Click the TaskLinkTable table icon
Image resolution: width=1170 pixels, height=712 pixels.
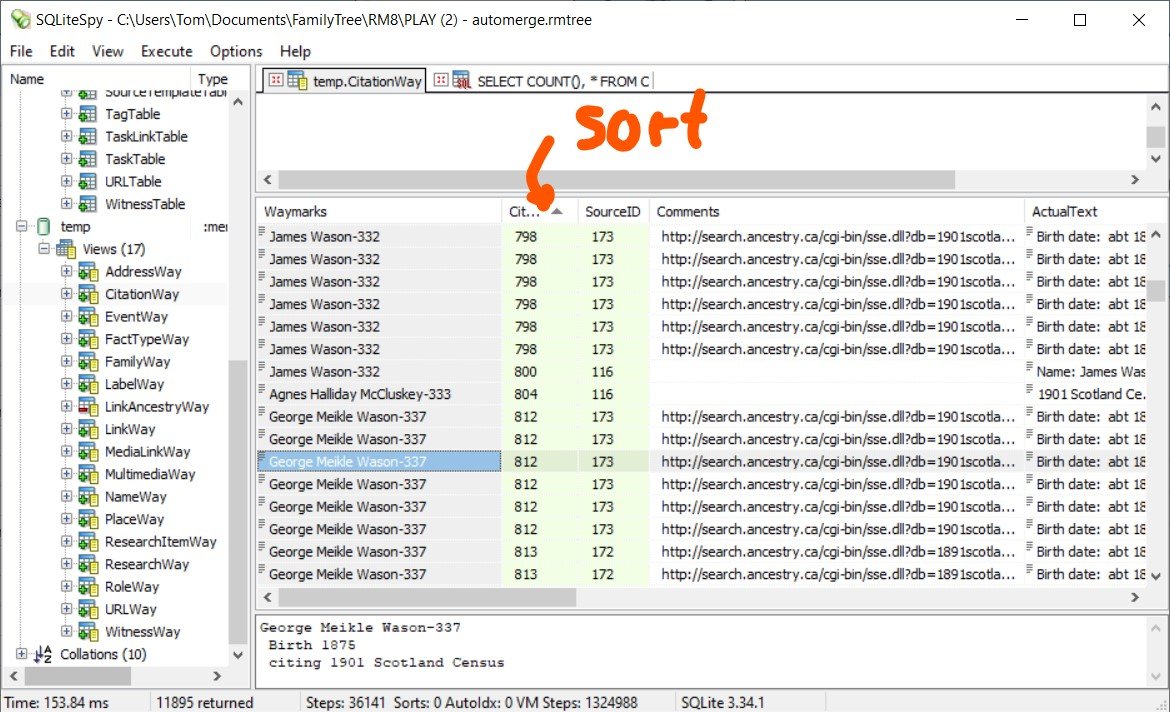click(x=87, y=137)
